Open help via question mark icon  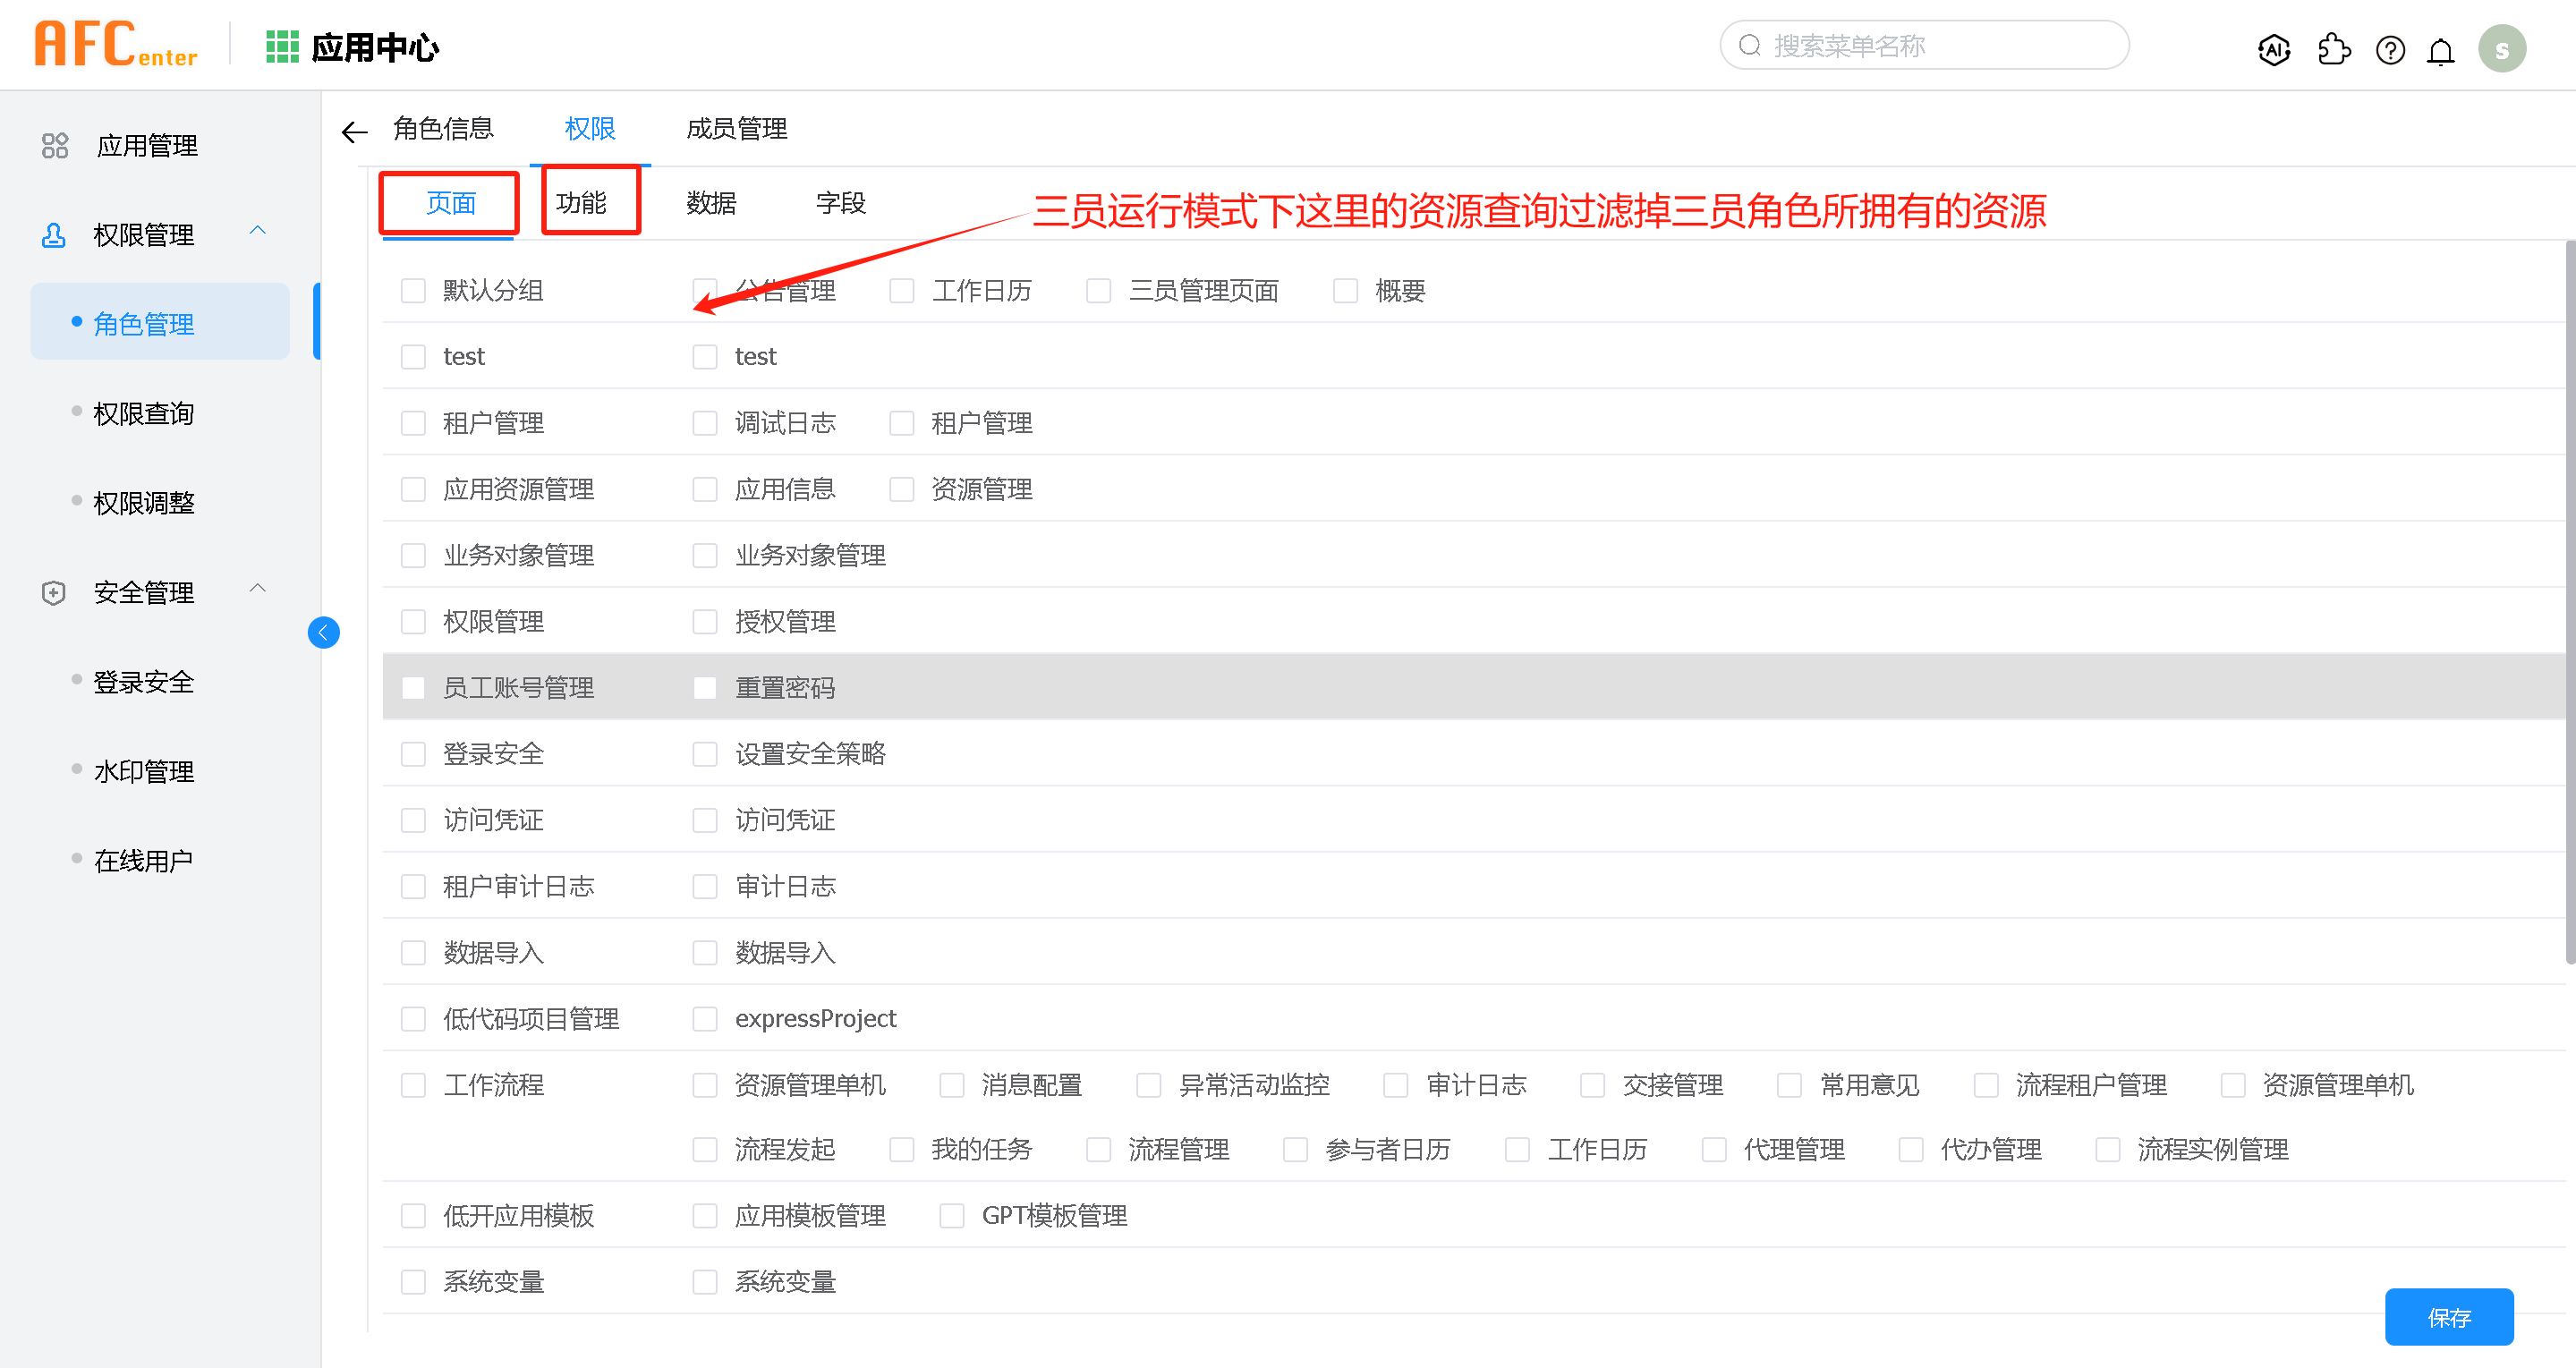coord(2390,49)
